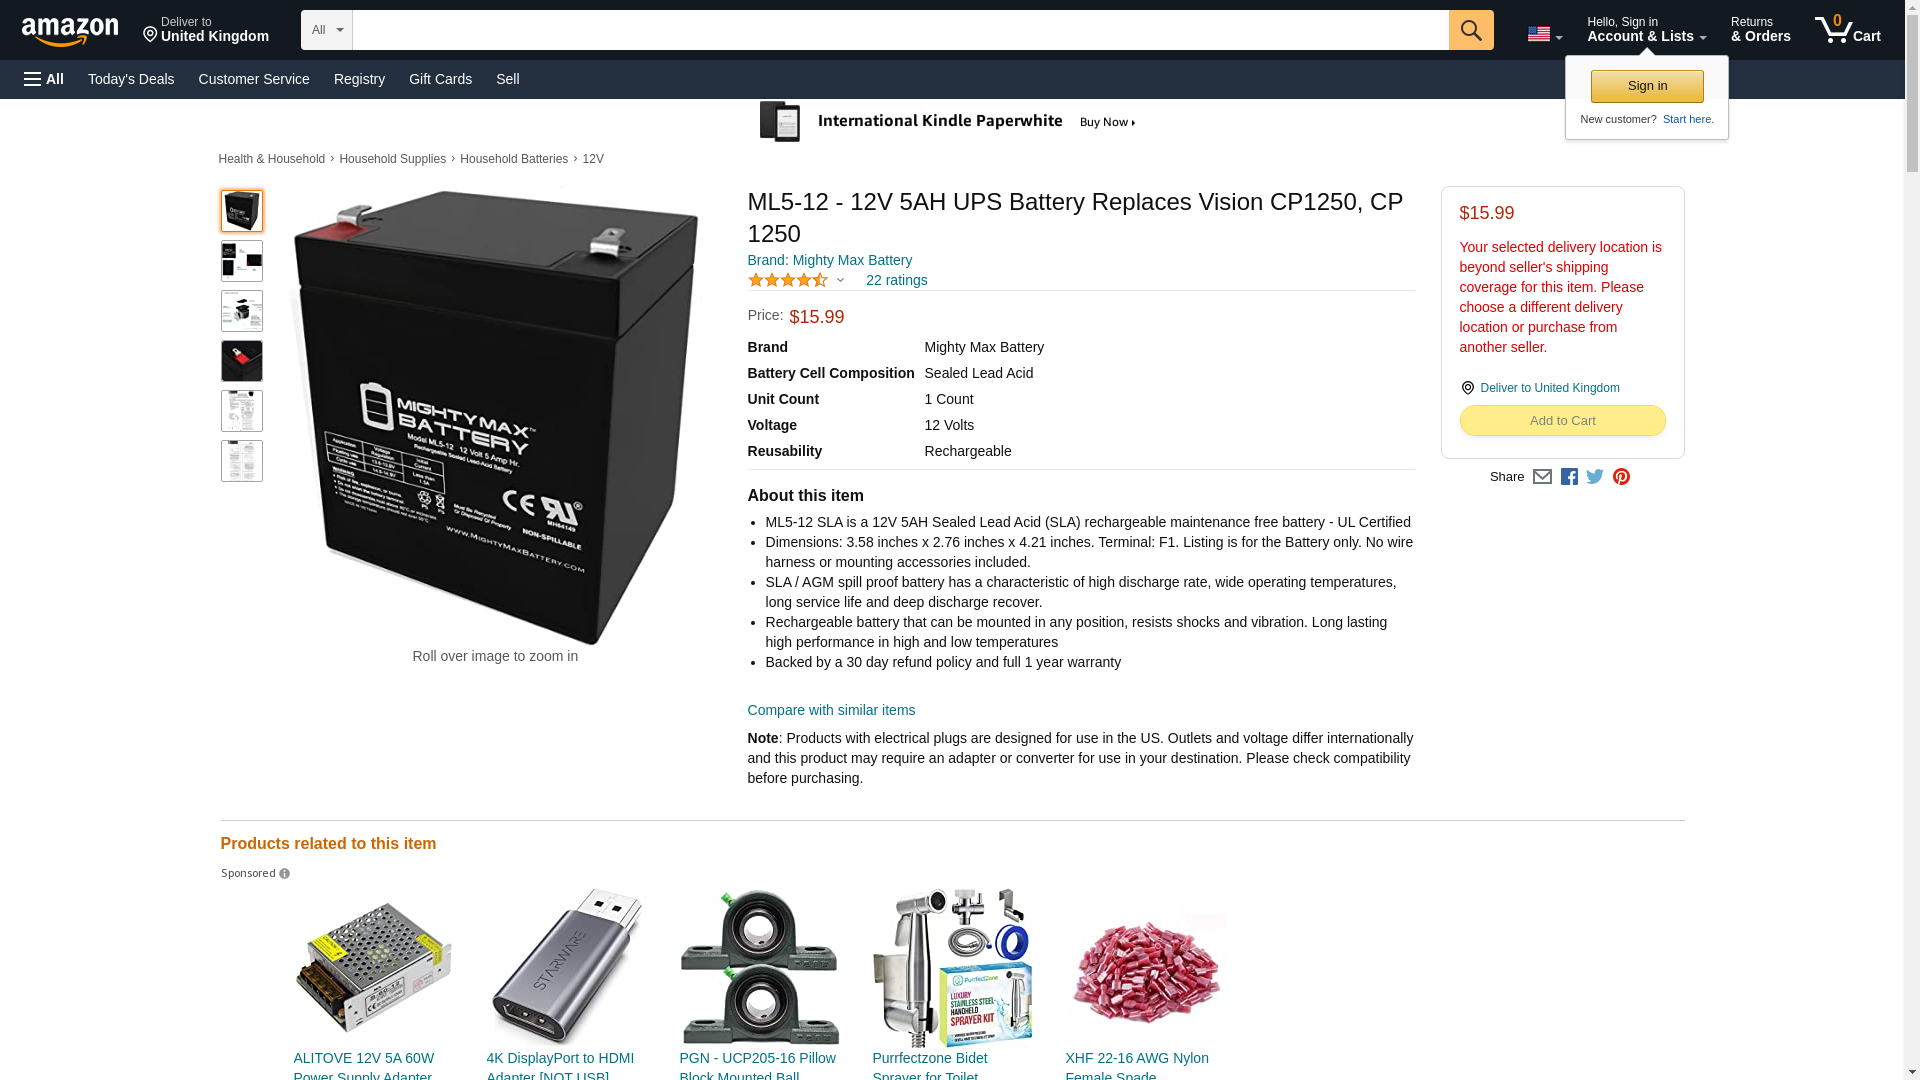Open the shopping cart icon
This screenshot has width=1920, height=1080.
coord(1847,29)
